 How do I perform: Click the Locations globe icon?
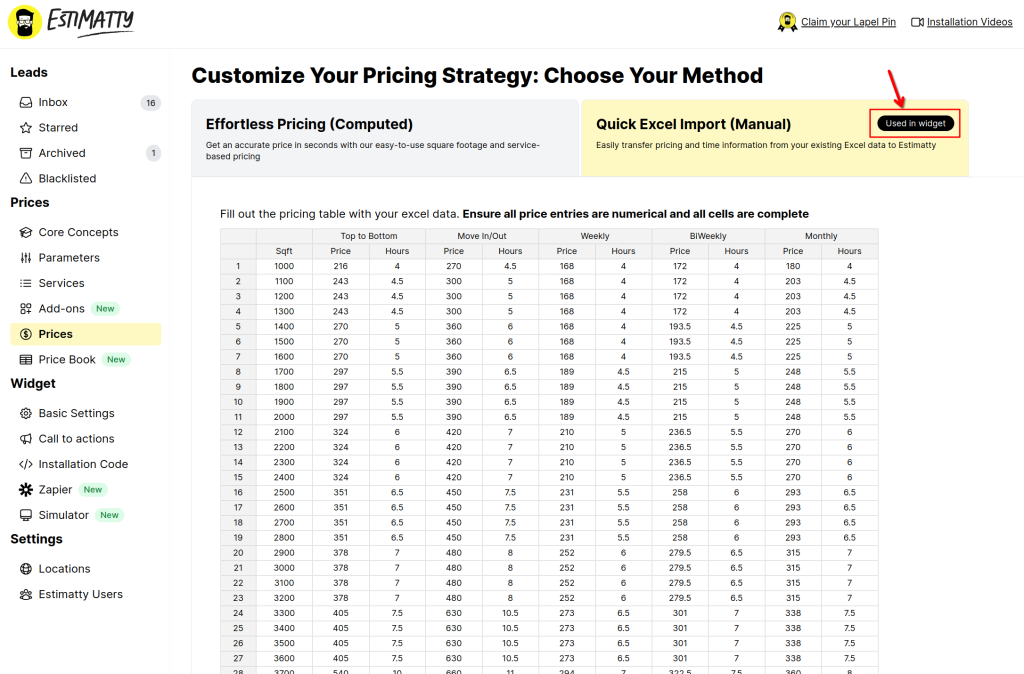click(25, 569)
